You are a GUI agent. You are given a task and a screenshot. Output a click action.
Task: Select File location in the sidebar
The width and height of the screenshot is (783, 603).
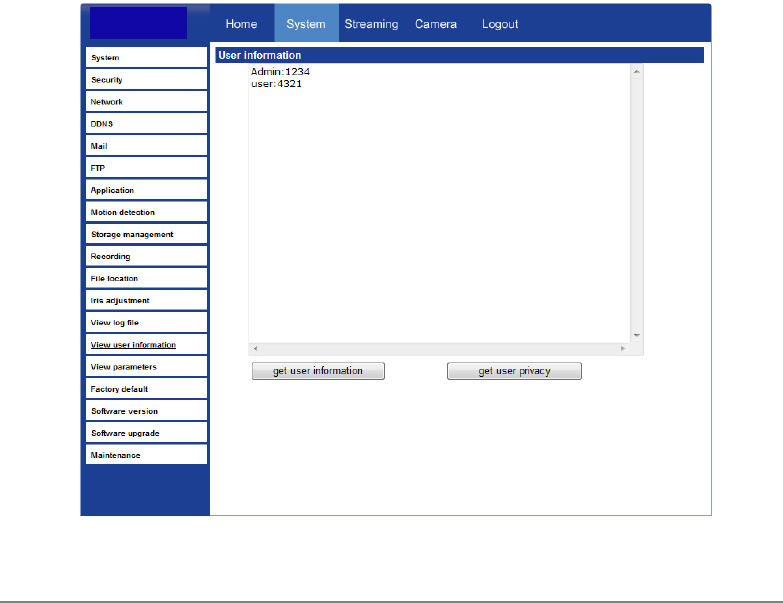click(146, 278)
